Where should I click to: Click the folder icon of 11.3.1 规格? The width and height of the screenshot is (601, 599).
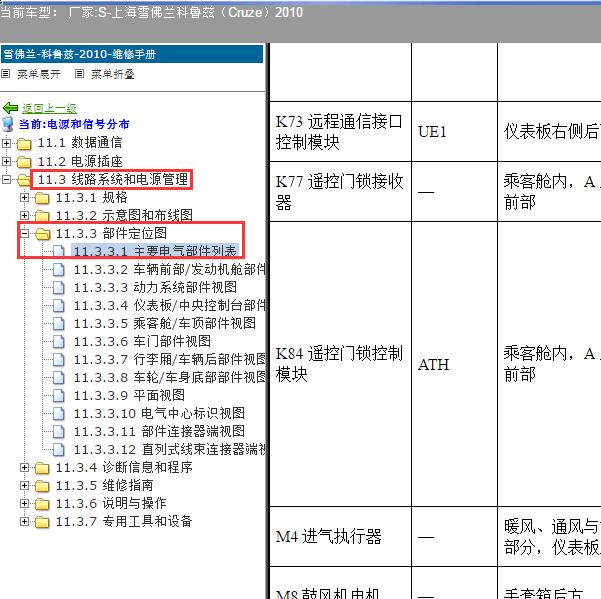42,198
